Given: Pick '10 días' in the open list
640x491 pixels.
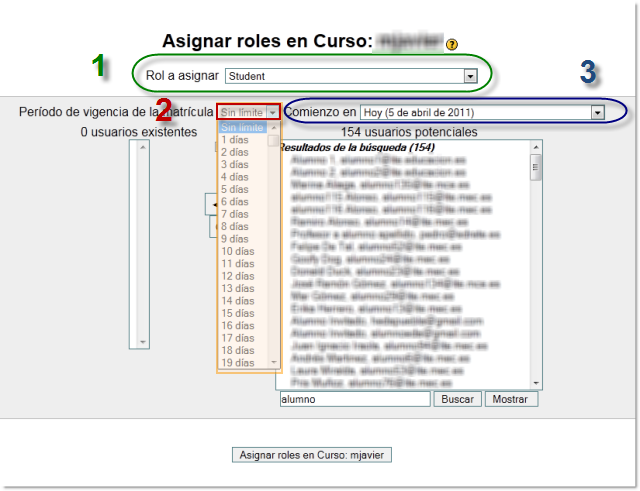Looking at the screenshot, I should pos(238,251).
